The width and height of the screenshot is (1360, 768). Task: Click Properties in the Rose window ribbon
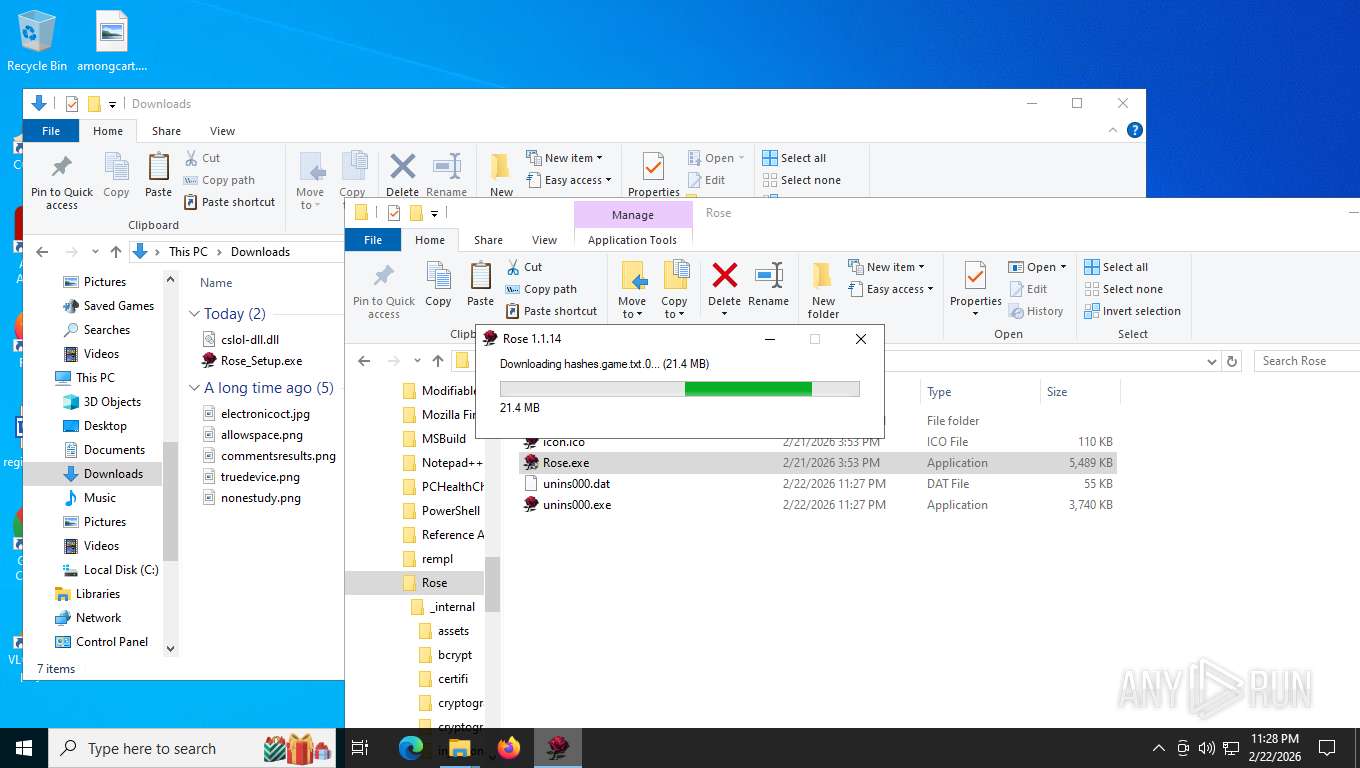(x=976, y=288)
